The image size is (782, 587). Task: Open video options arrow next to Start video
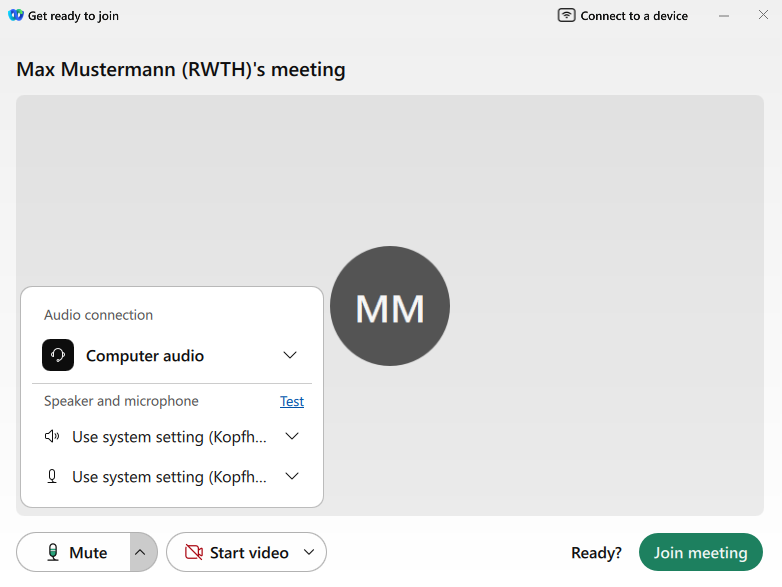click(x=309, y=553)
